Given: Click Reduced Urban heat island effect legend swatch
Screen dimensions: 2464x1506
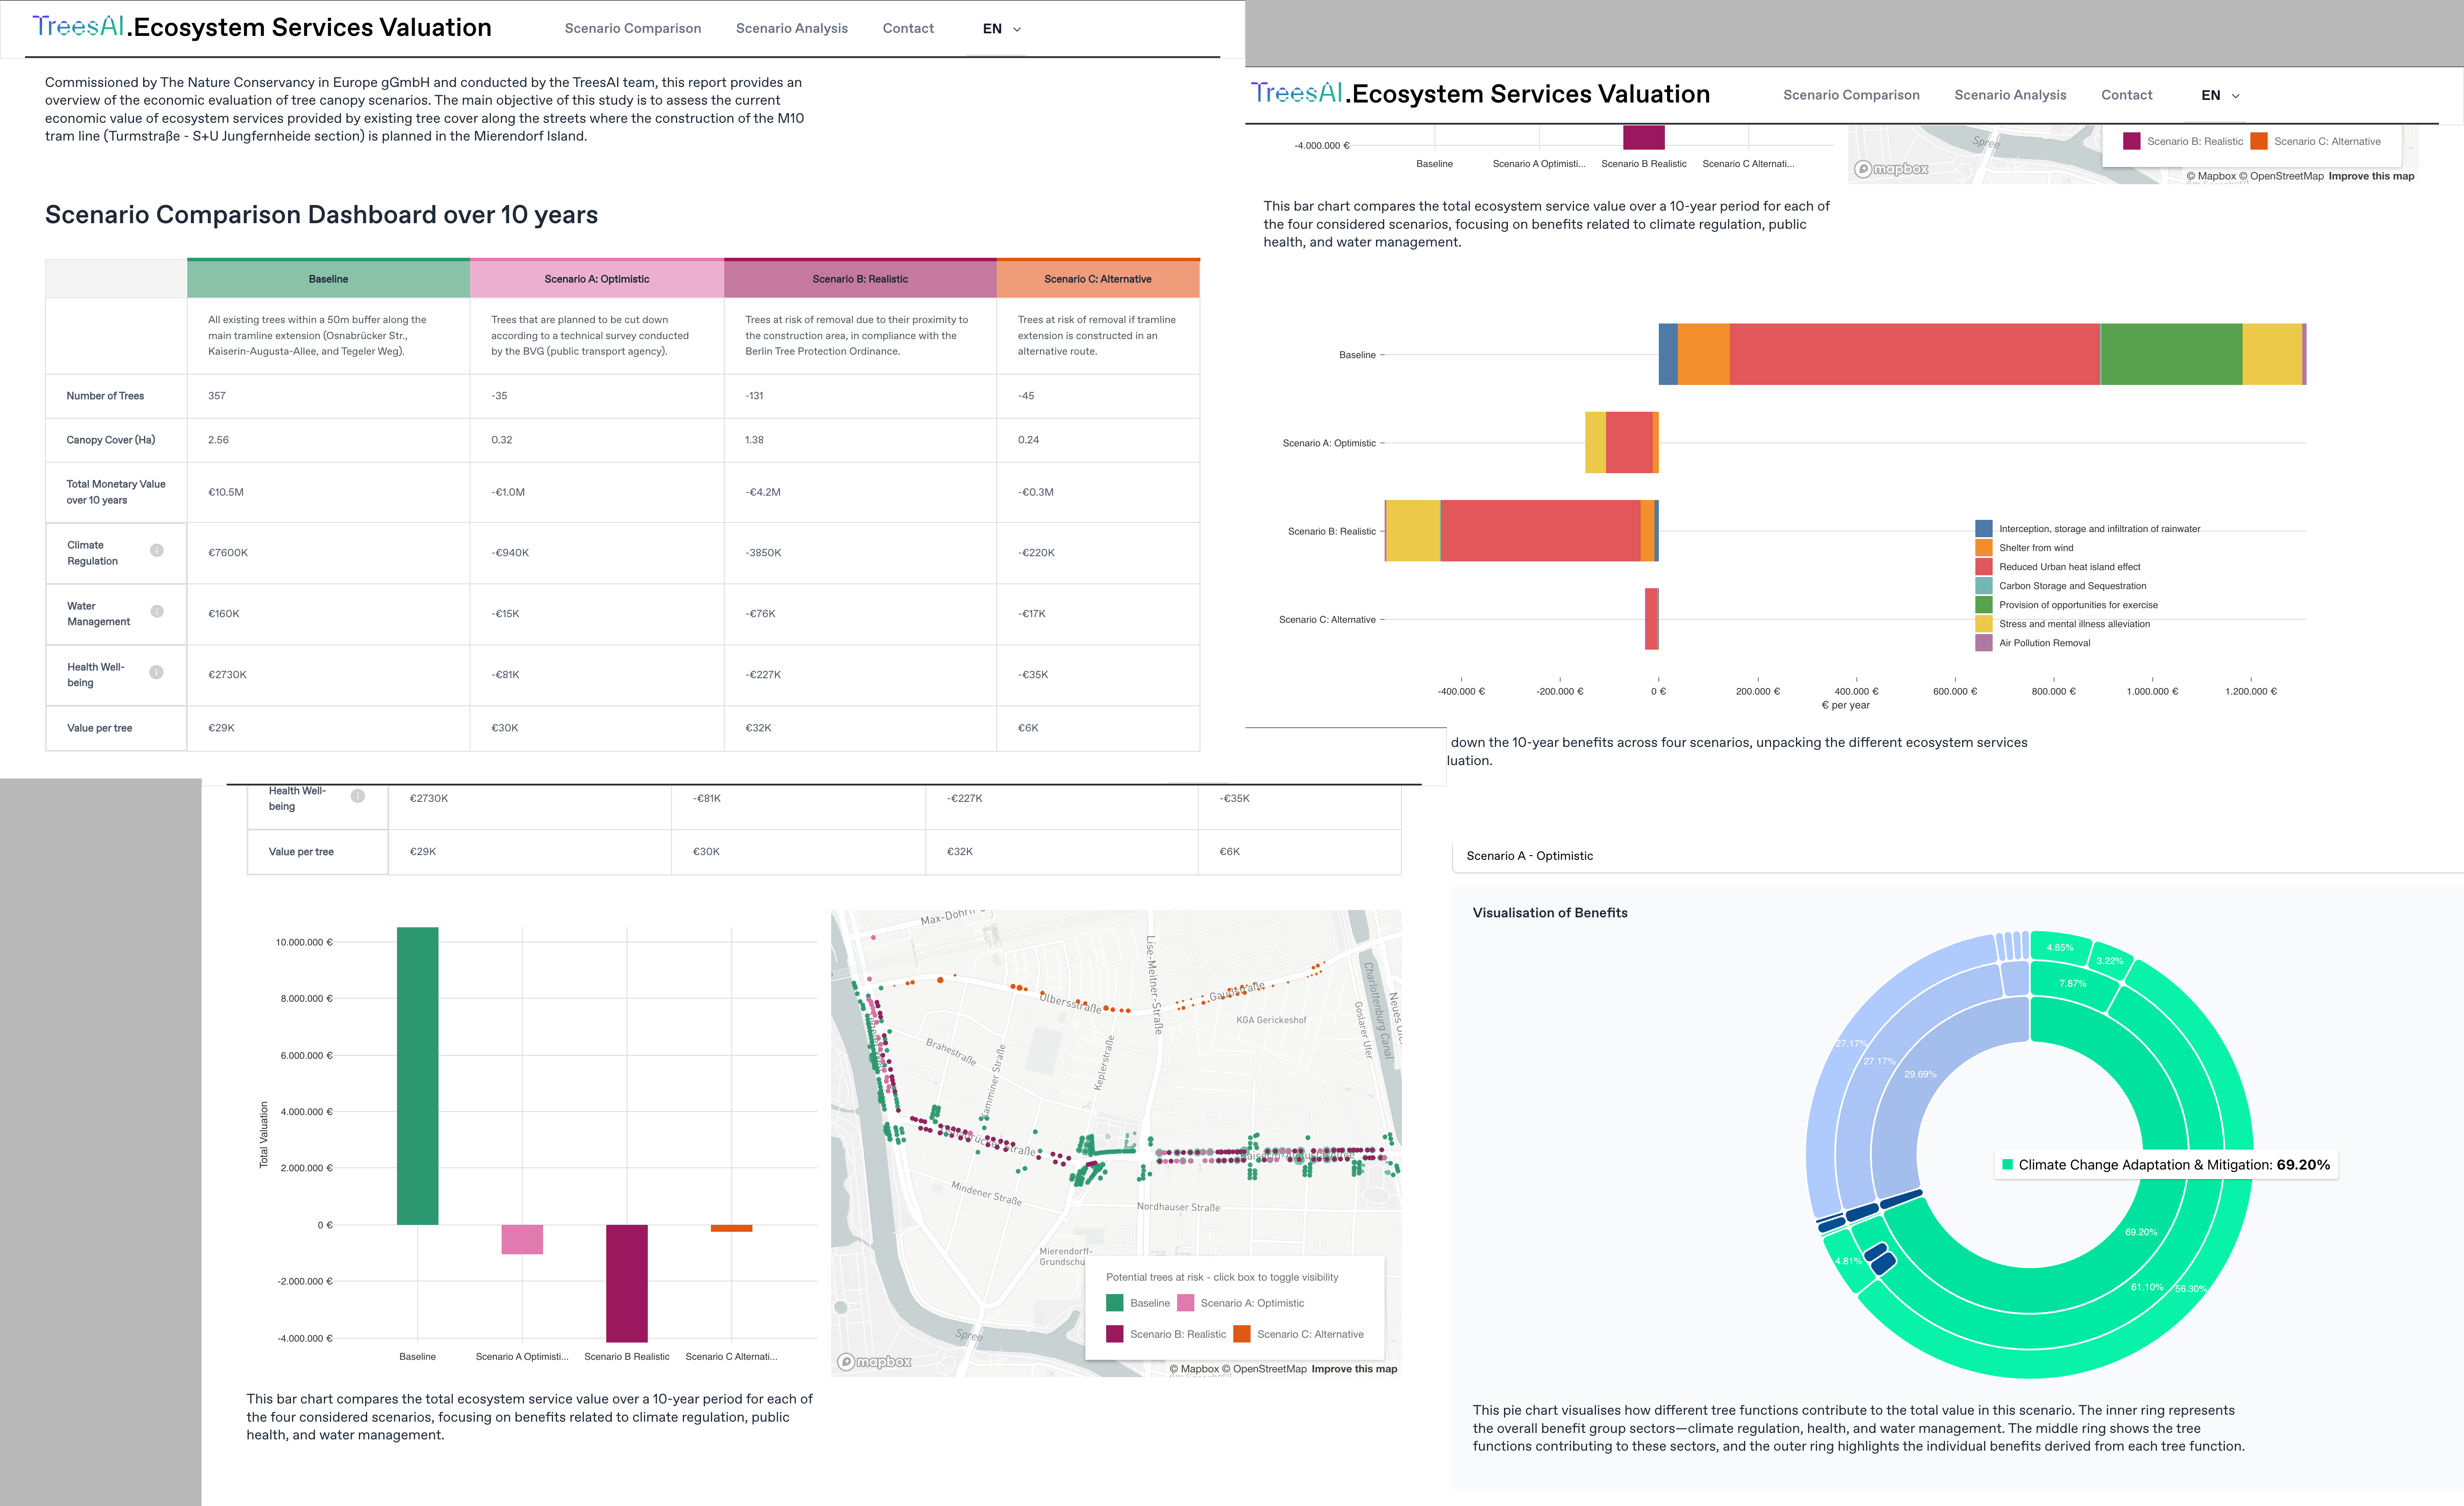Looking at the screenshot, I should tap(1984, 567).
